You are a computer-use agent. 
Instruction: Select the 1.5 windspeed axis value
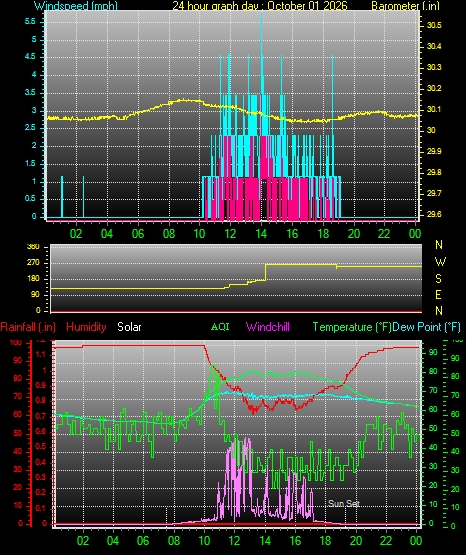pos(30,164)
